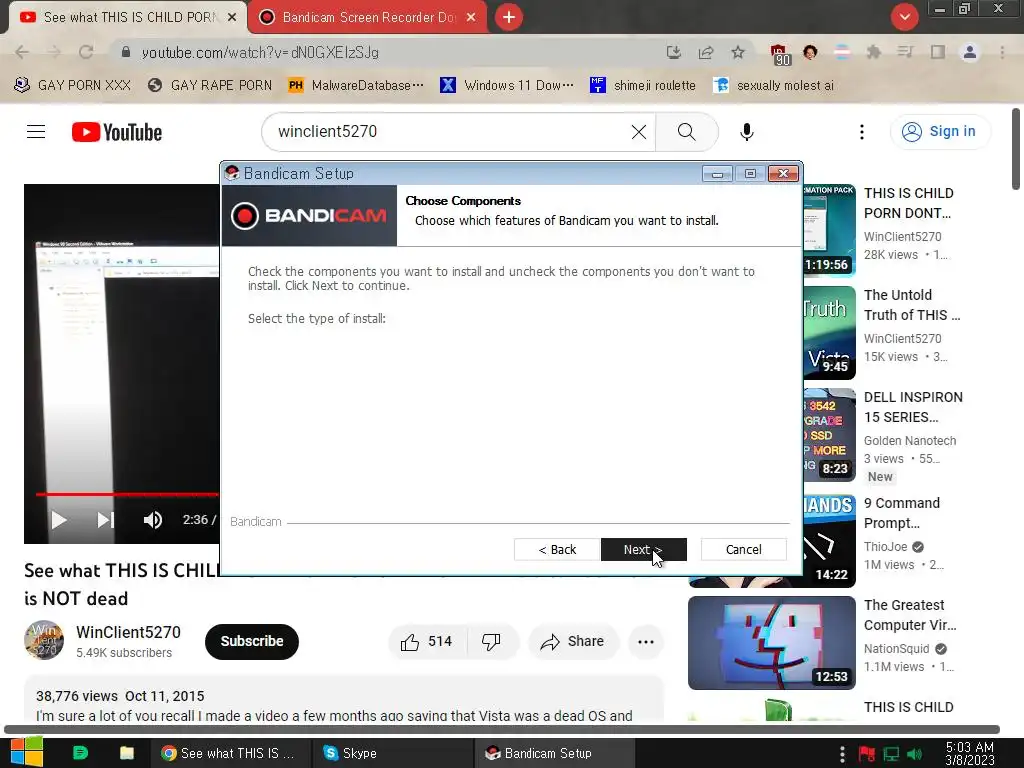Open Chrome's extensions puzzle-piece menu
The width and height of the screenshot is (1024, 768).
point(874,52)
